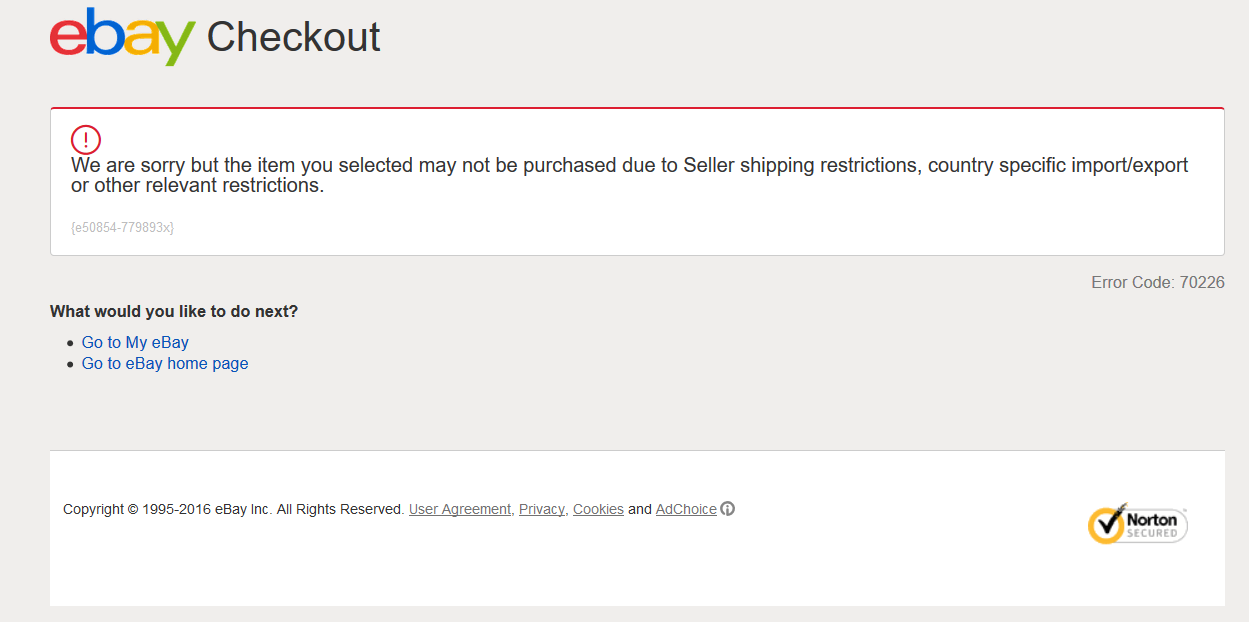Click the 'SECURED' text under Norton
The height and width of the screenshot is (622, 1249).
click(x=1151, y=533)
